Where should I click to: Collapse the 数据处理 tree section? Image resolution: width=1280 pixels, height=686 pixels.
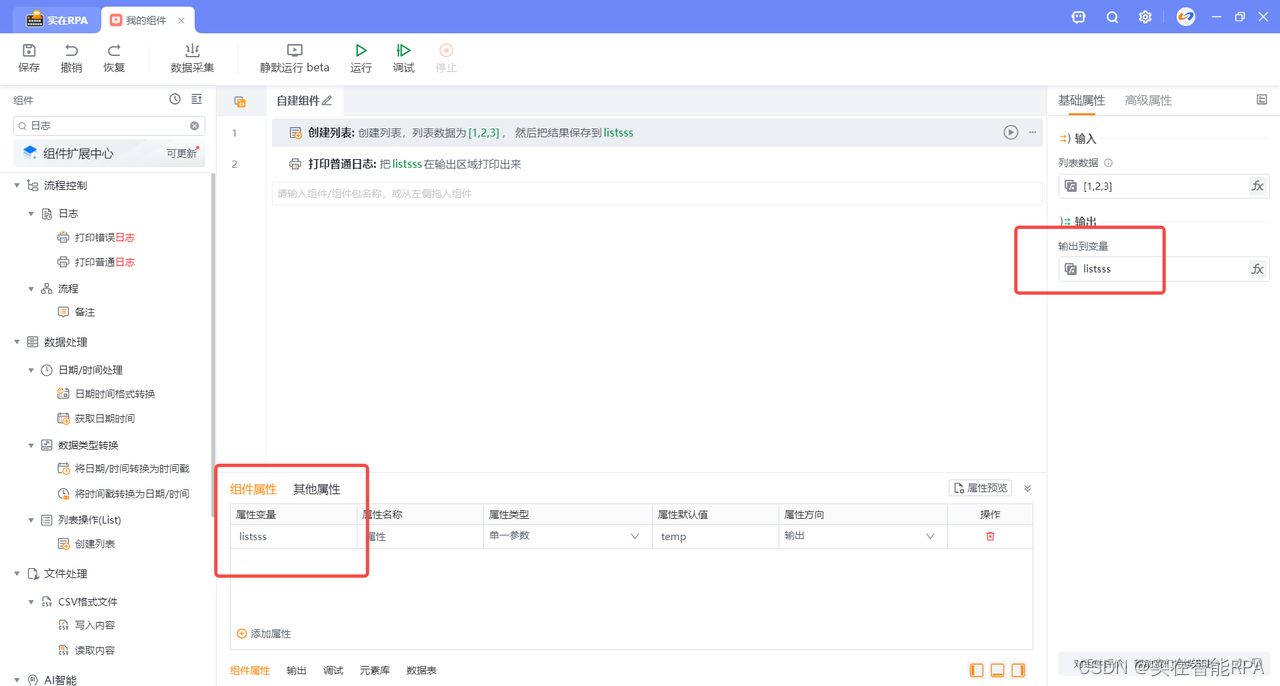pyautogui.click(x=16, y=341)
